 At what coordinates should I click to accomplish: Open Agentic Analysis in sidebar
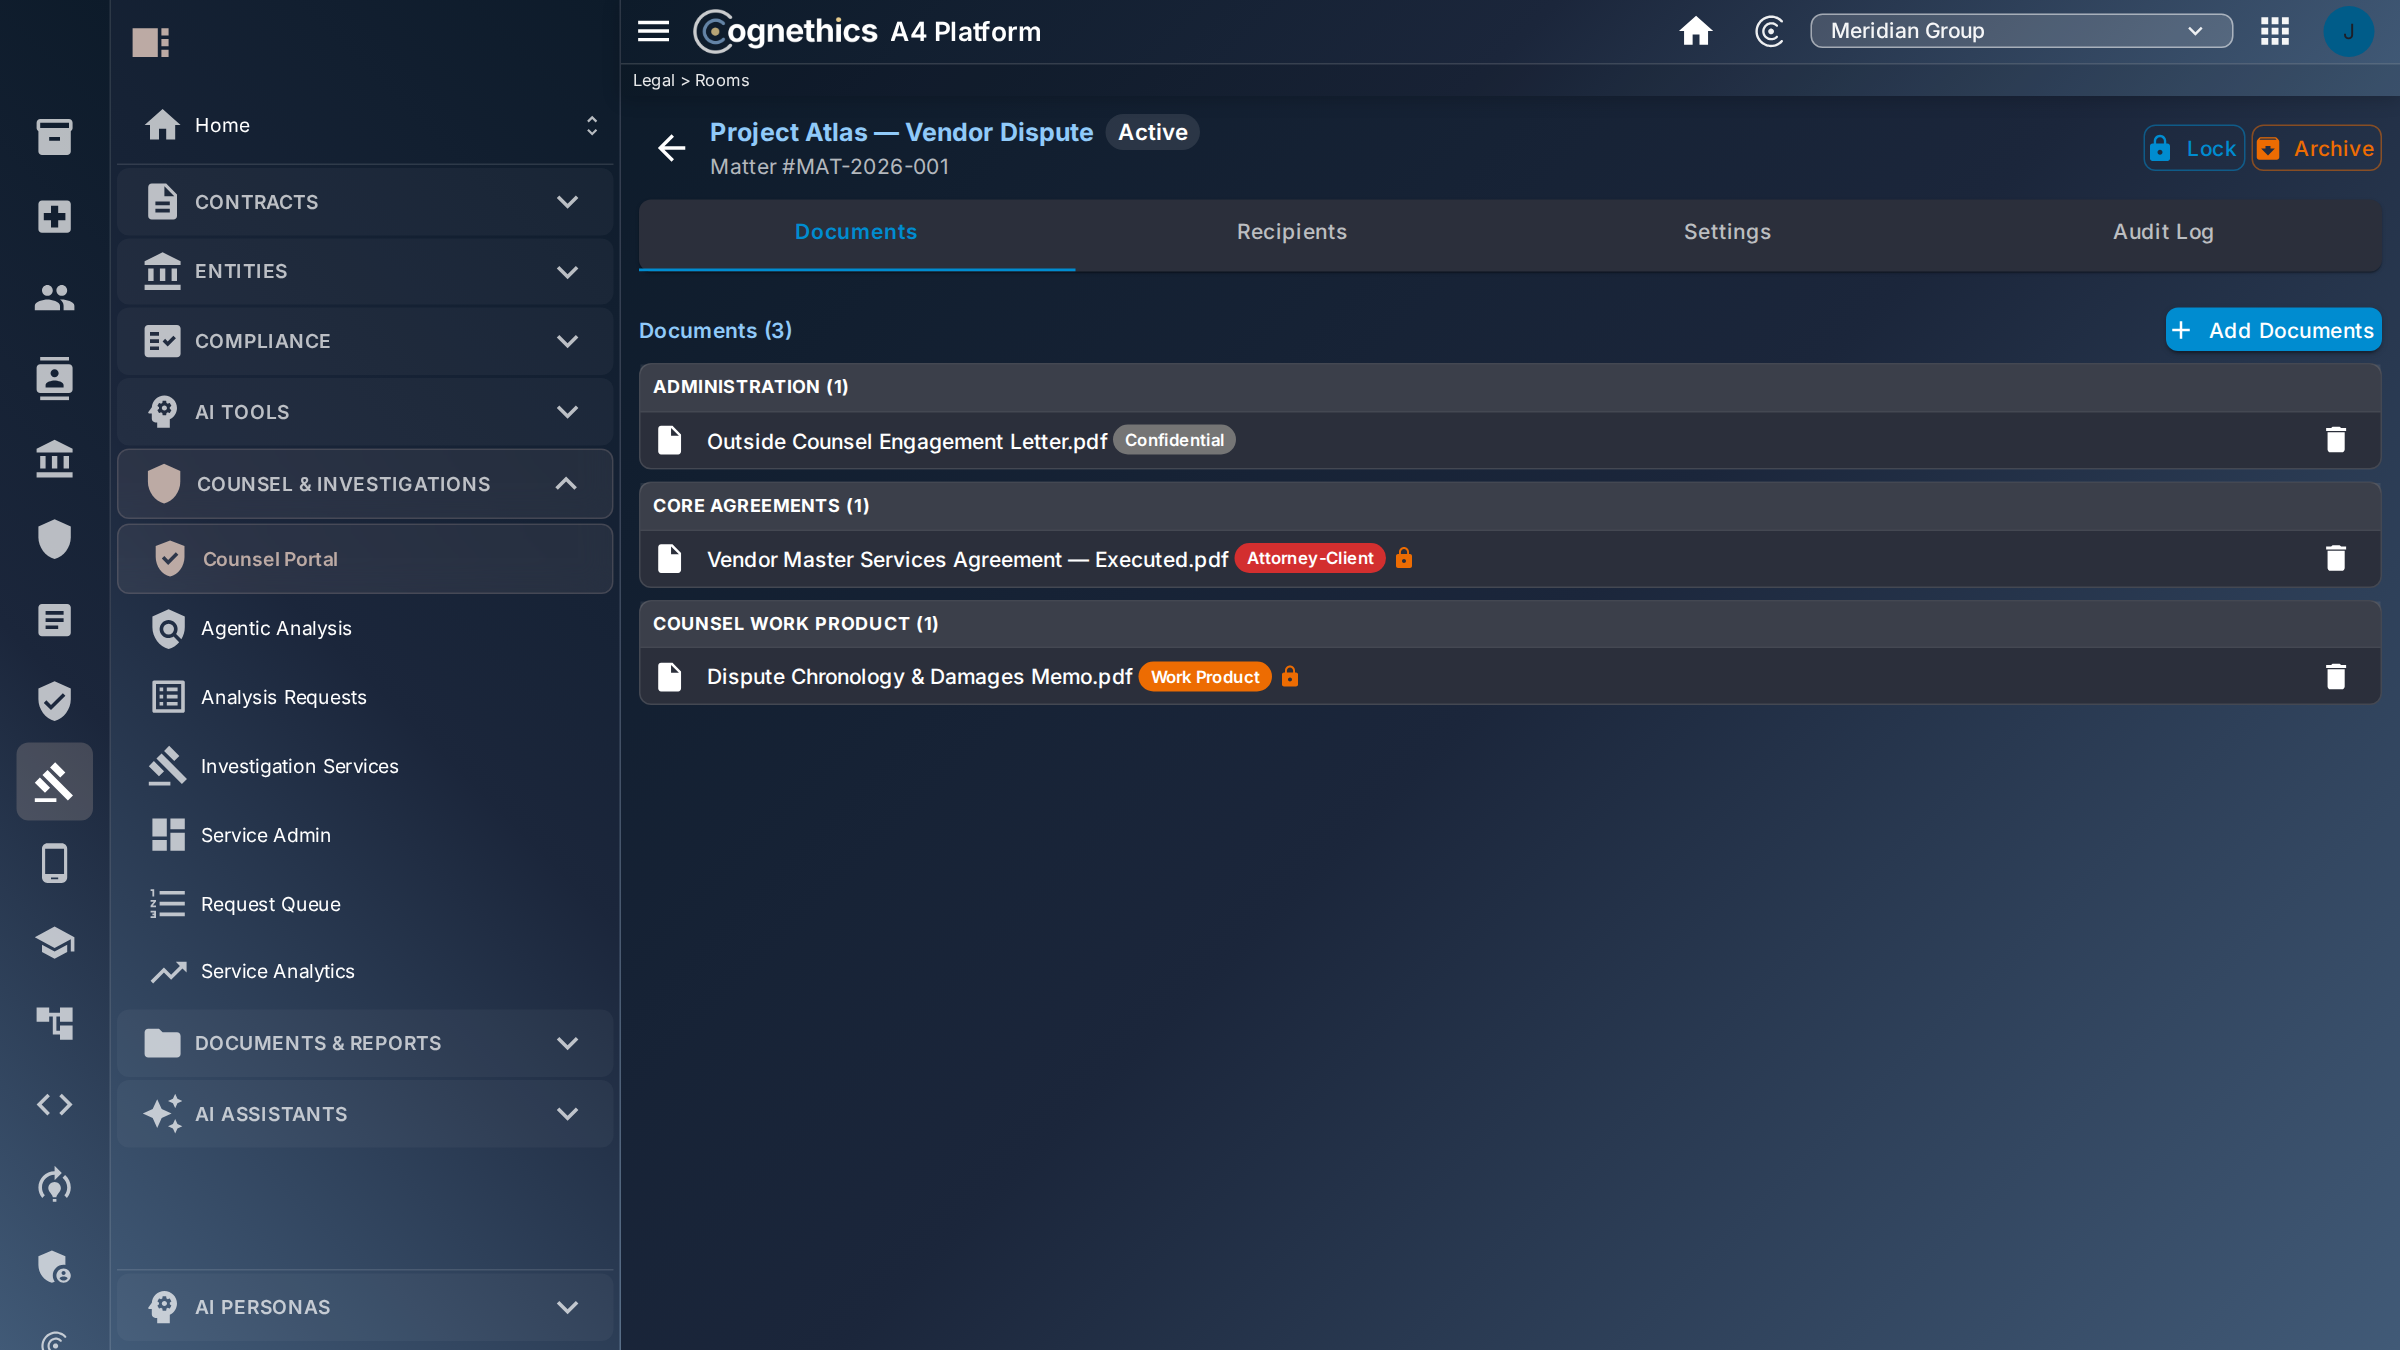(276, 629)
